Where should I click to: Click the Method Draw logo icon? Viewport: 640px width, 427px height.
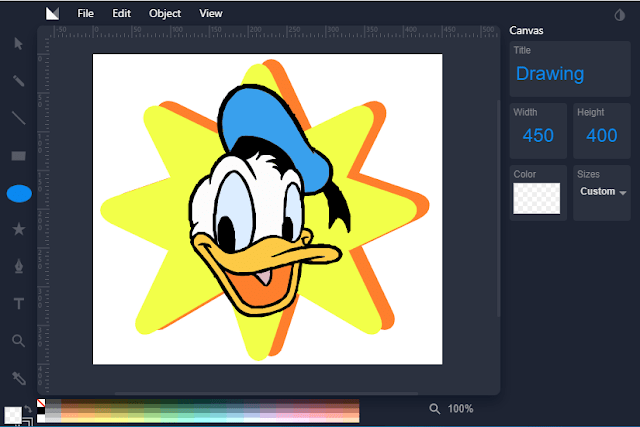52,13
